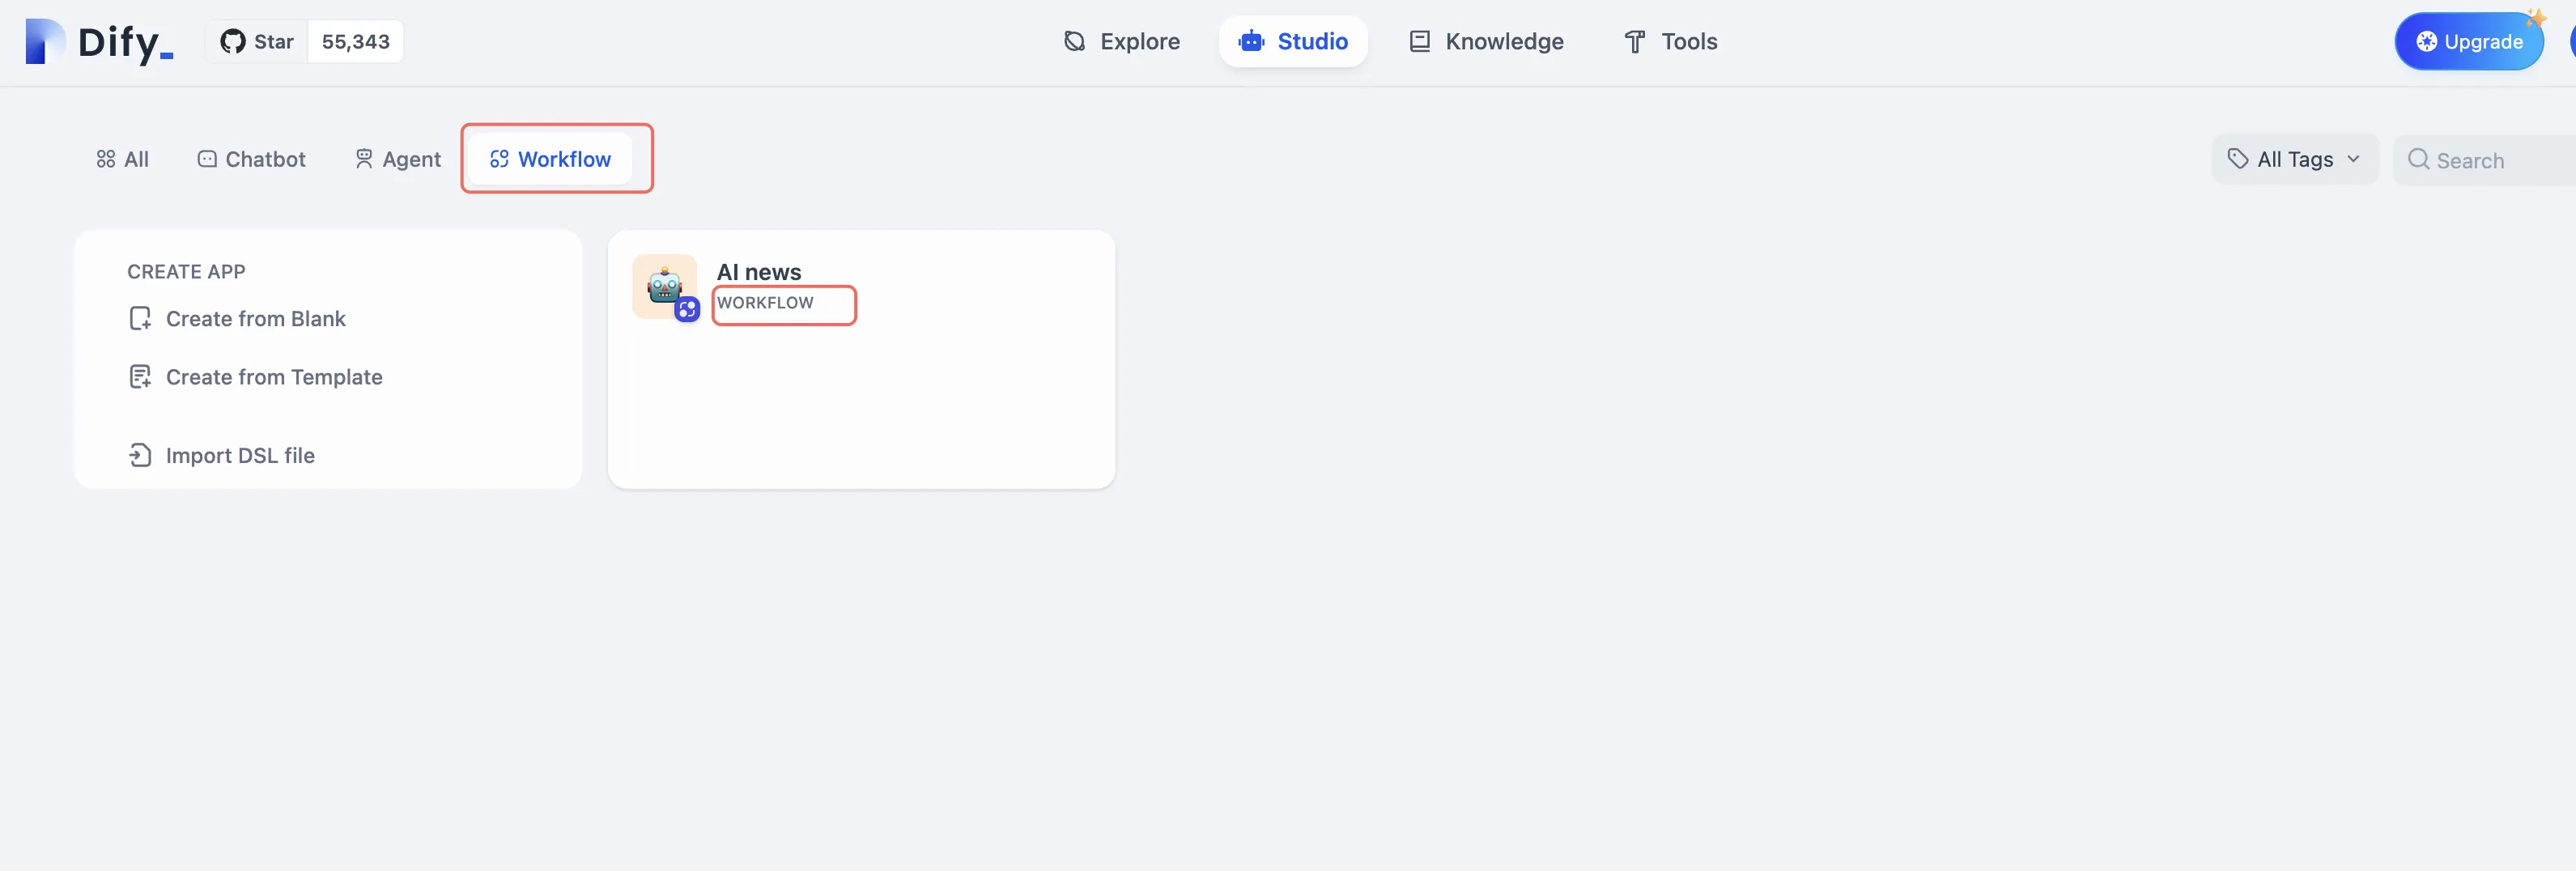Click the Dify logo
Image resolution: width=2576 pixels, height=871 pixels.
pyautogui.click(x=99, y=42)
